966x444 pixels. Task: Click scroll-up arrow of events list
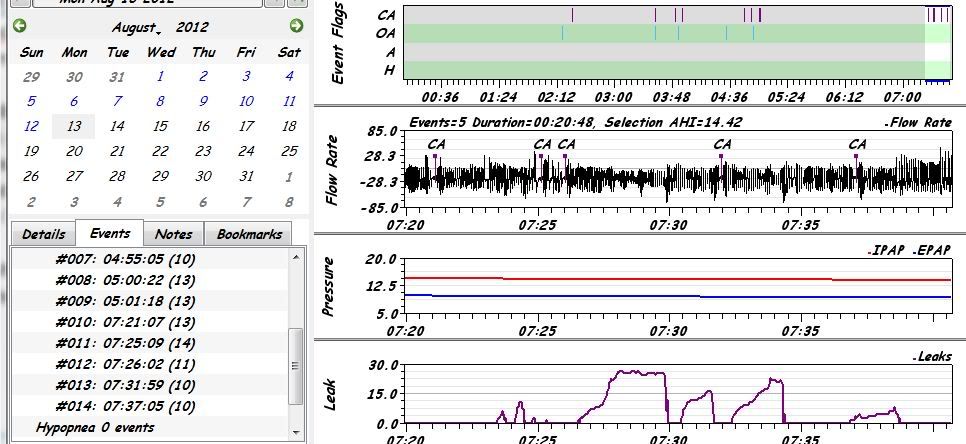(x=295, y=257)
